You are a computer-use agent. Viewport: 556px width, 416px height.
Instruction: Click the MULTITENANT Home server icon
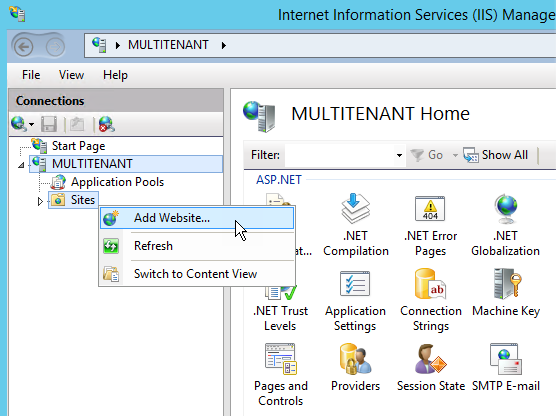259,116
